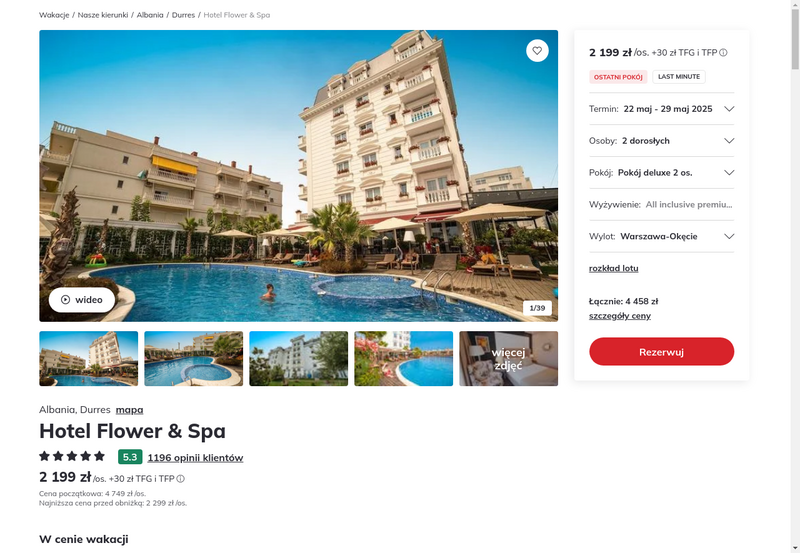Open the Pokój deluxe 2 os. dropdown
This screenshot has width=800, height=553.
661,172
